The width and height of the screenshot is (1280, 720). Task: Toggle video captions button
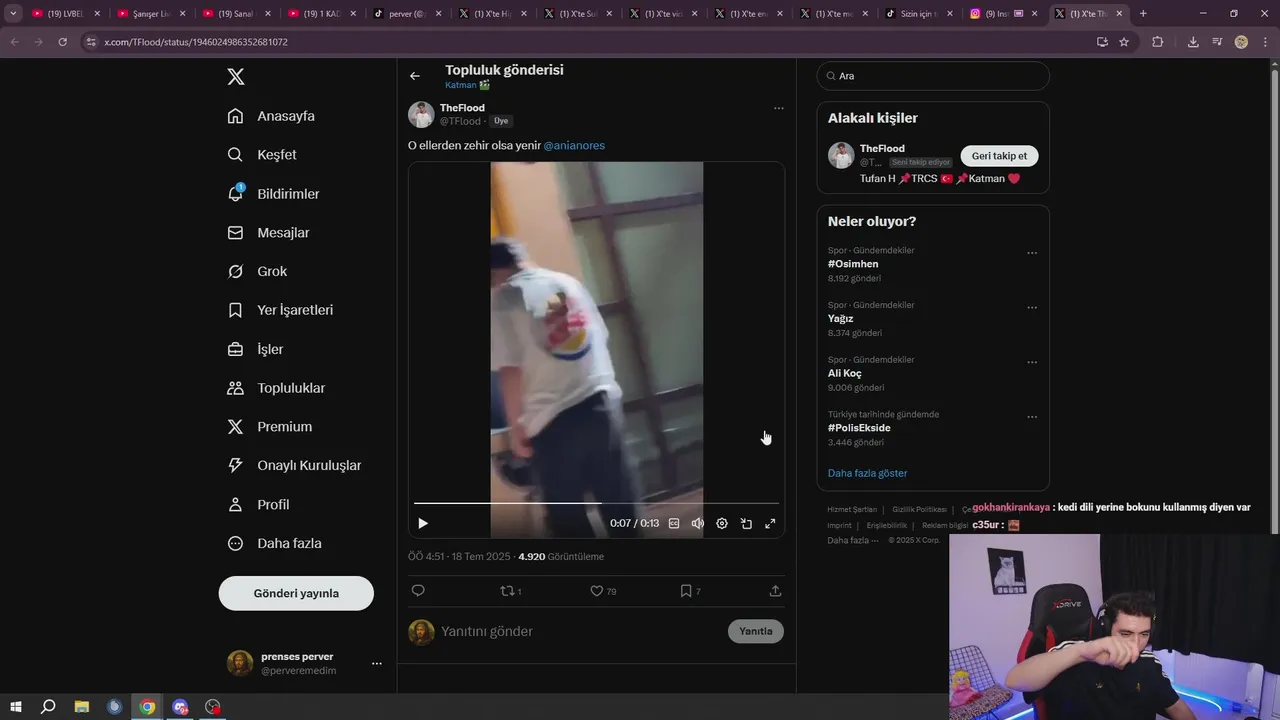coord(674,524)
